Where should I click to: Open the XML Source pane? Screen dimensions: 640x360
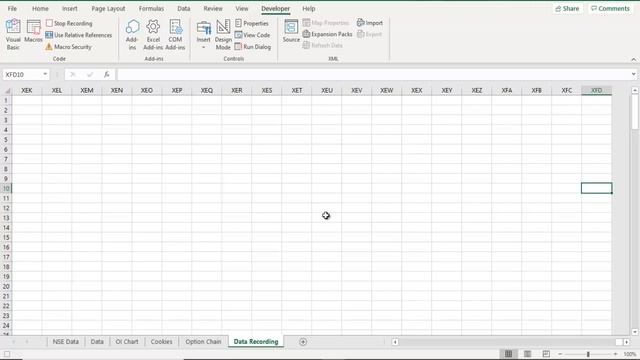[291, 31]
